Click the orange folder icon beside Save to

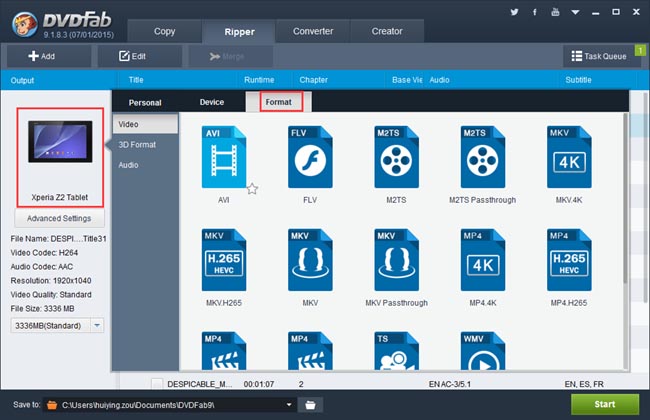[x=52, y=405]
